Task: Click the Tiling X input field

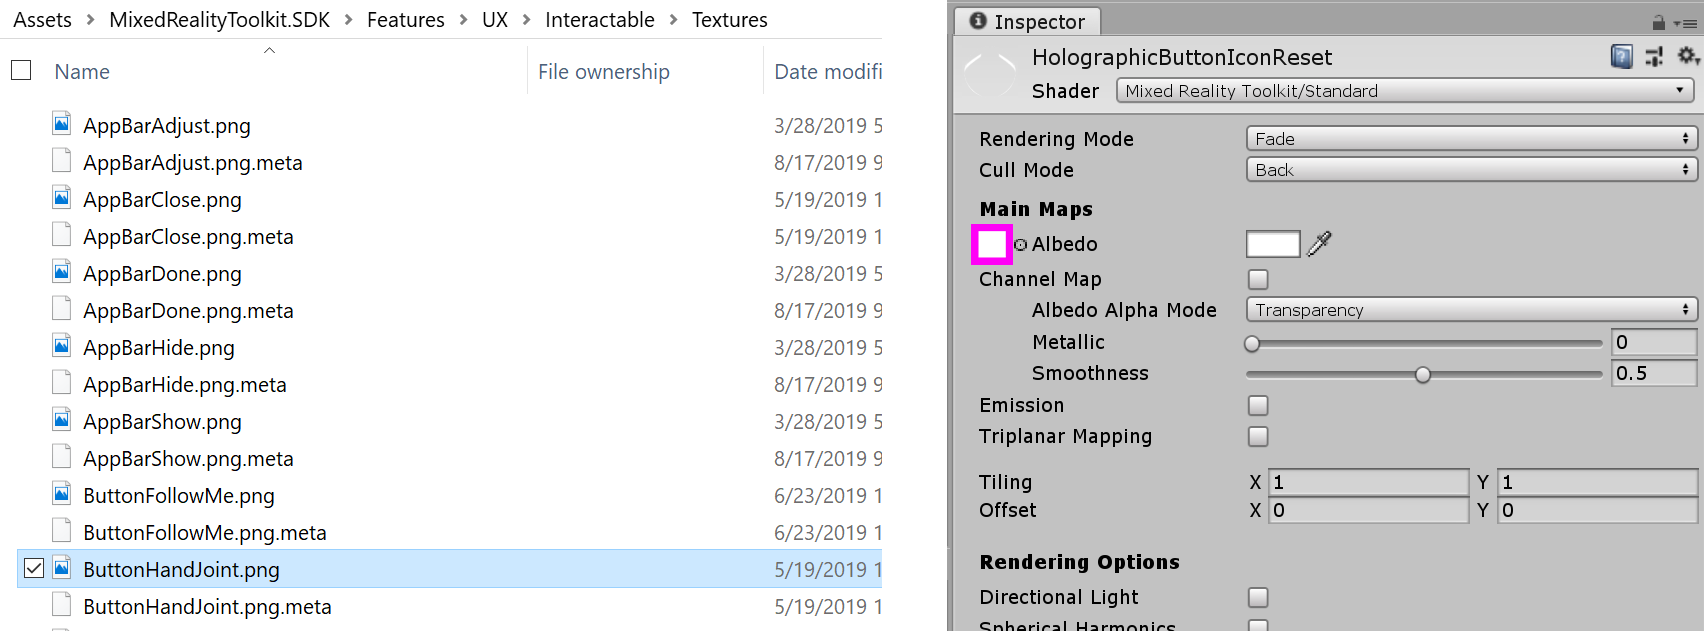Action: point(1368,482)
